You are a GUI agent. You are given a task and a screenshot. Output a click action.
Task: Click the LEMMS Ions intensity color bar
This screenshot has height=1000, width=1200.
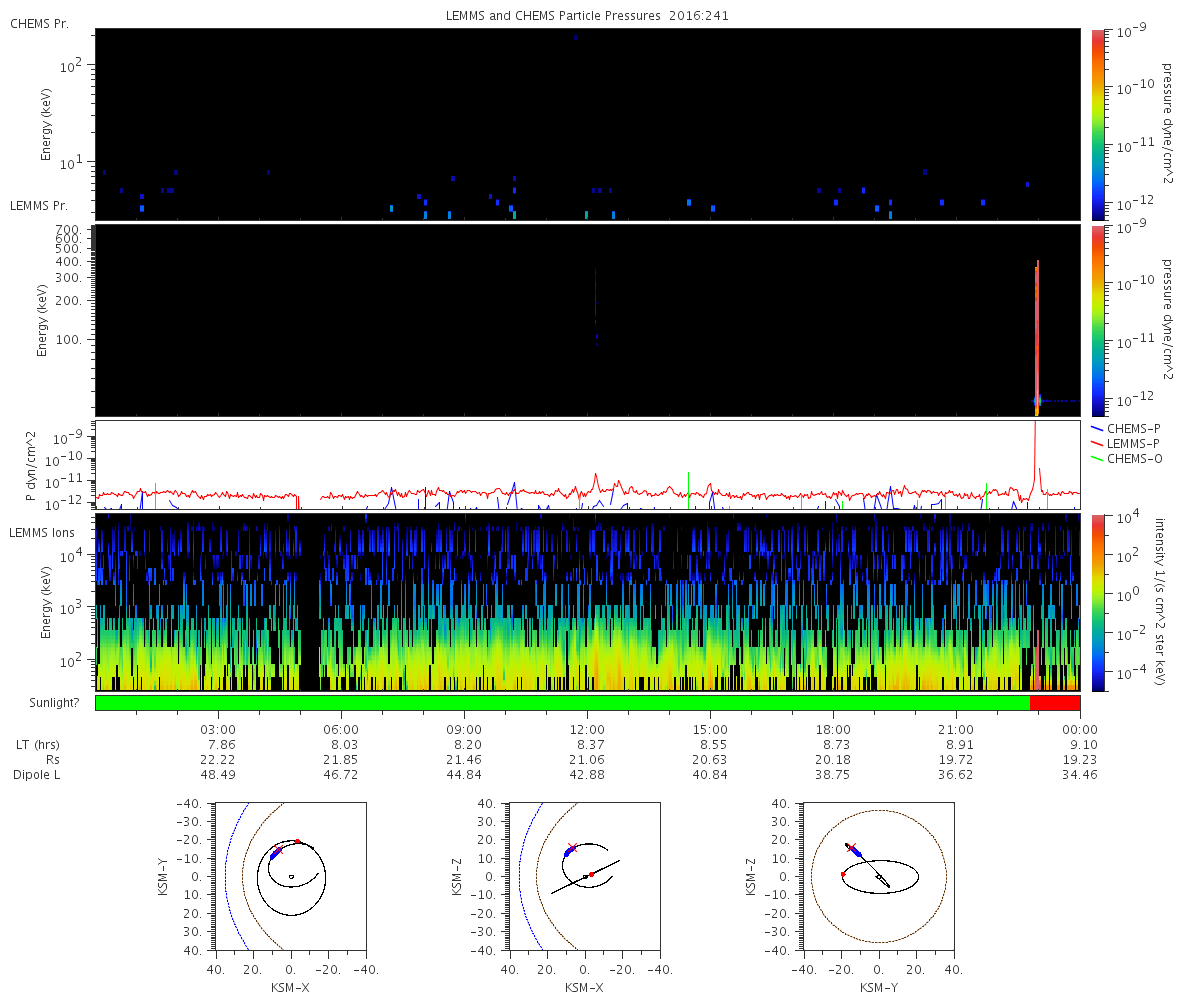pos(1097,602)
